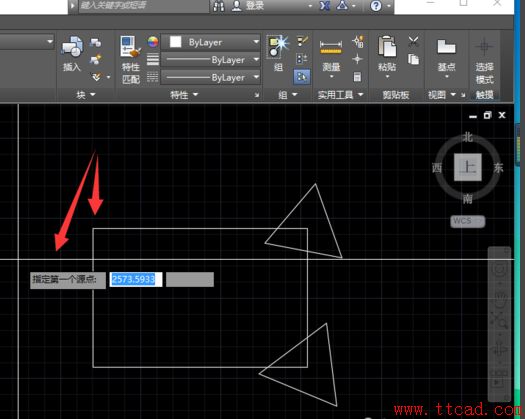Click the 上 face of the ViewCube
This screenshot has width=525, height=419.
tap(468, 167)
